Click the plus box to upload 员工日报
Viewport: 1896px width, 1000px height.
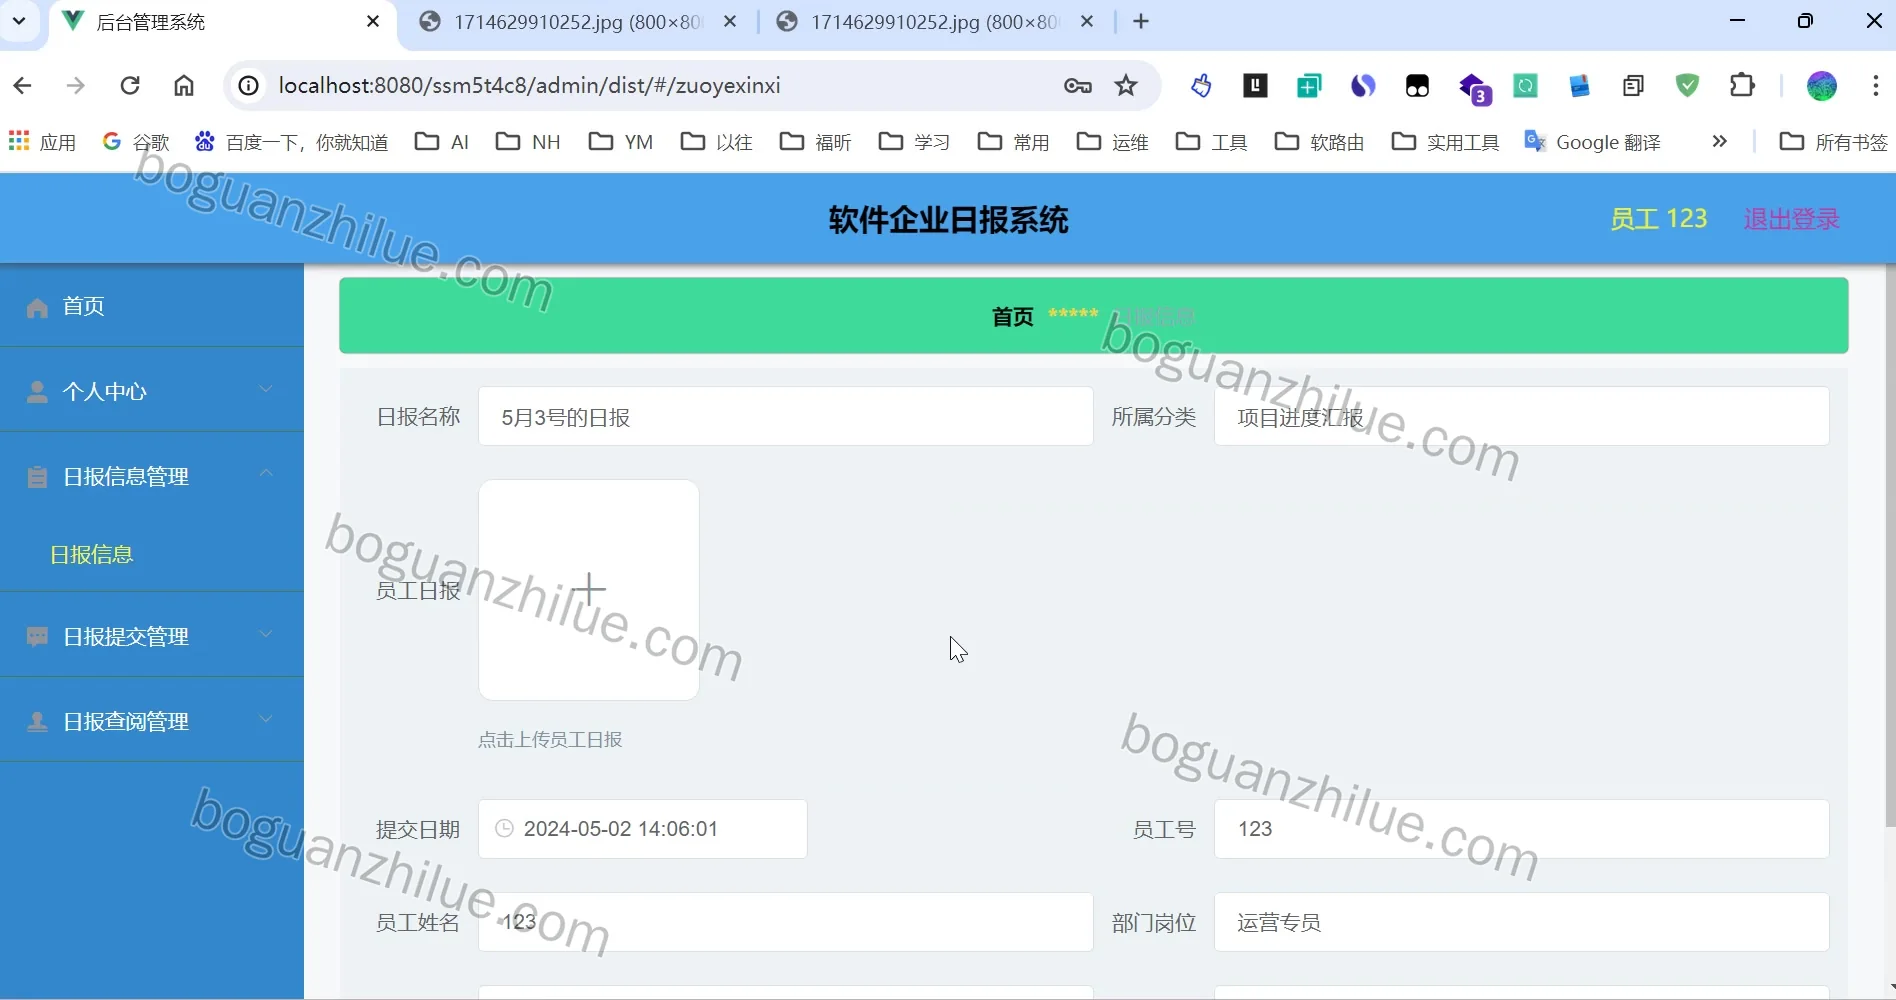(x=589, y=590)
